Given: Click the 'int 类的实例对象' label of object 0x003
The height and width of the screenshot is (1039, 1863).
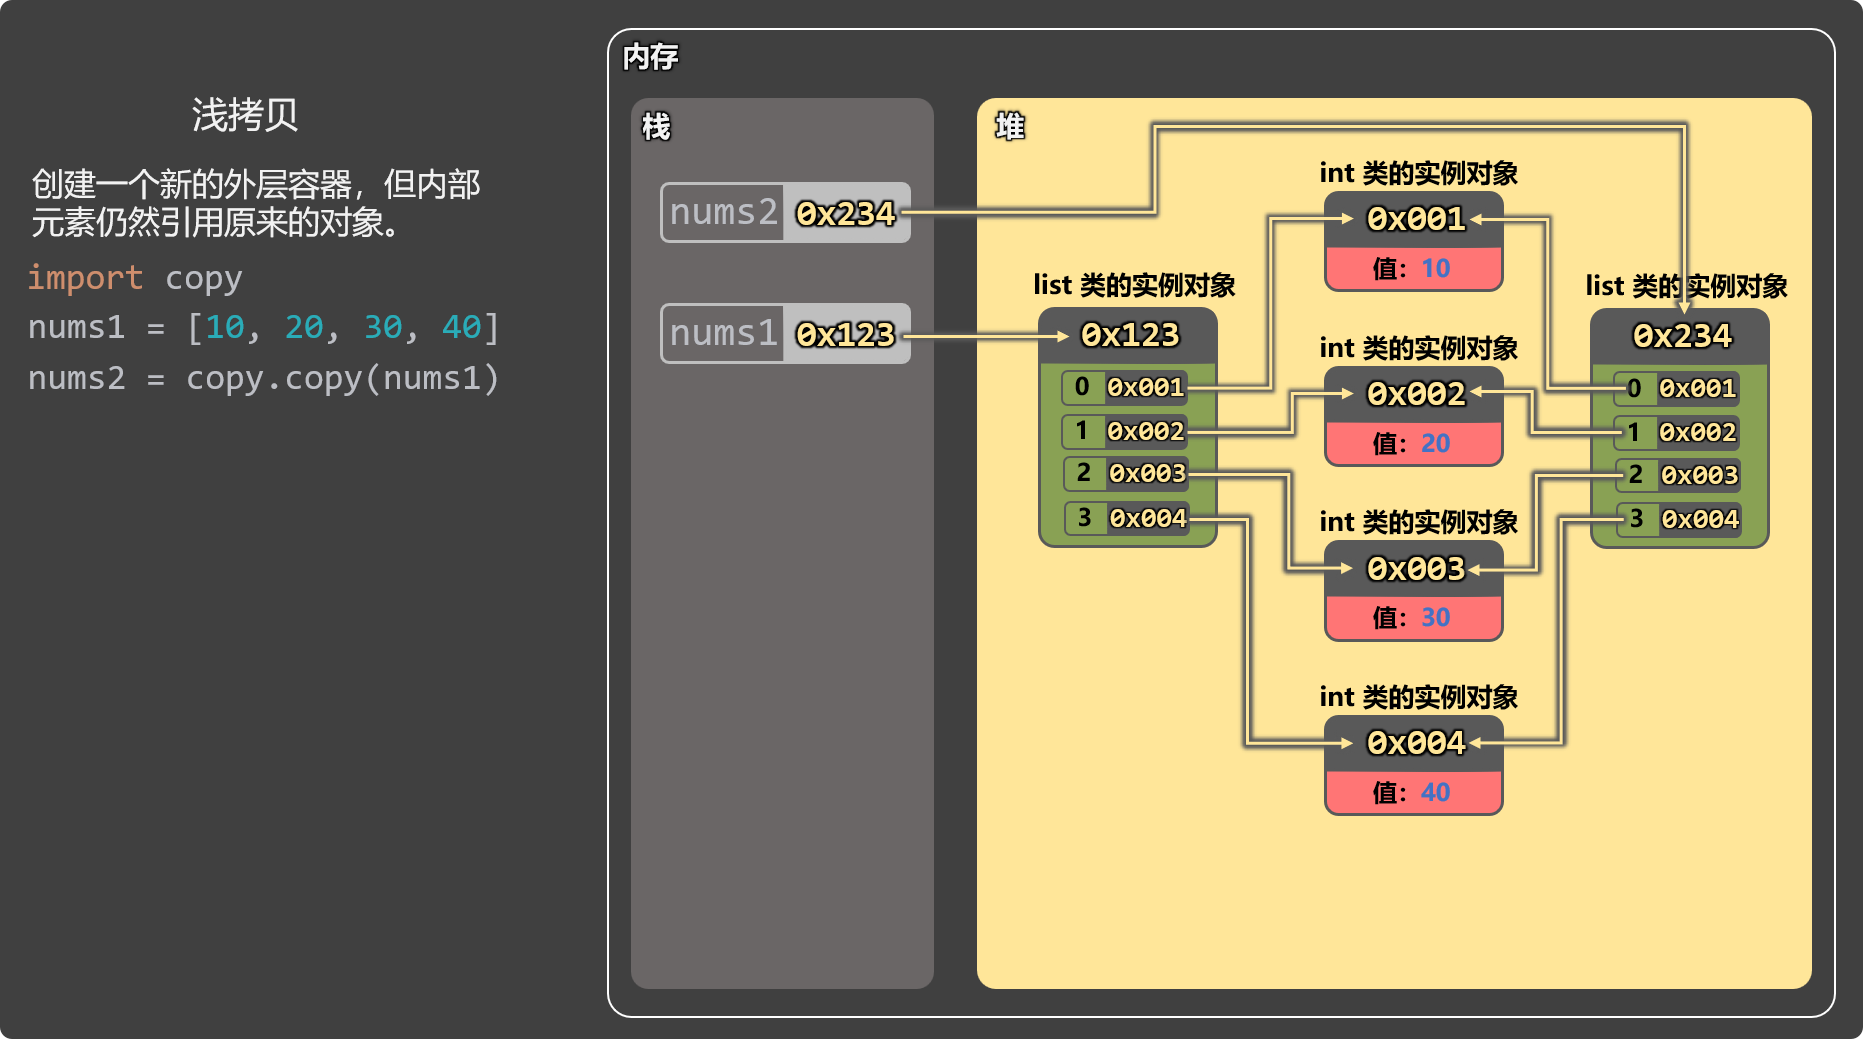Looking at the screenshot, I should [1418, 522].
